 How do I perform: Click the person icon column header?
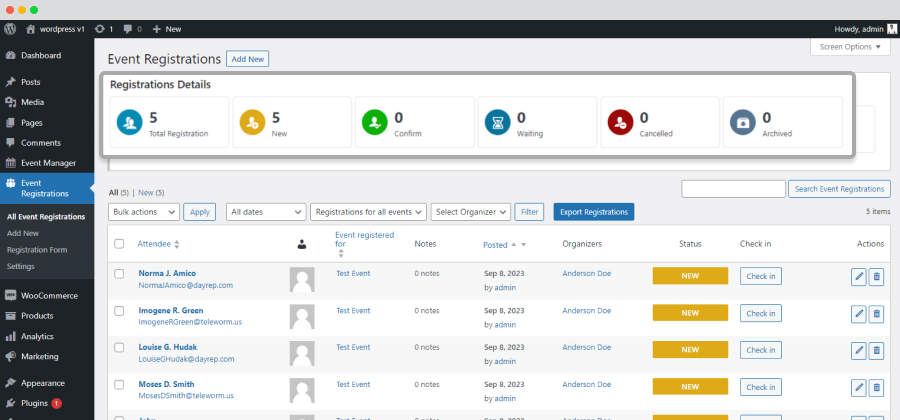[x=302, y=244]
